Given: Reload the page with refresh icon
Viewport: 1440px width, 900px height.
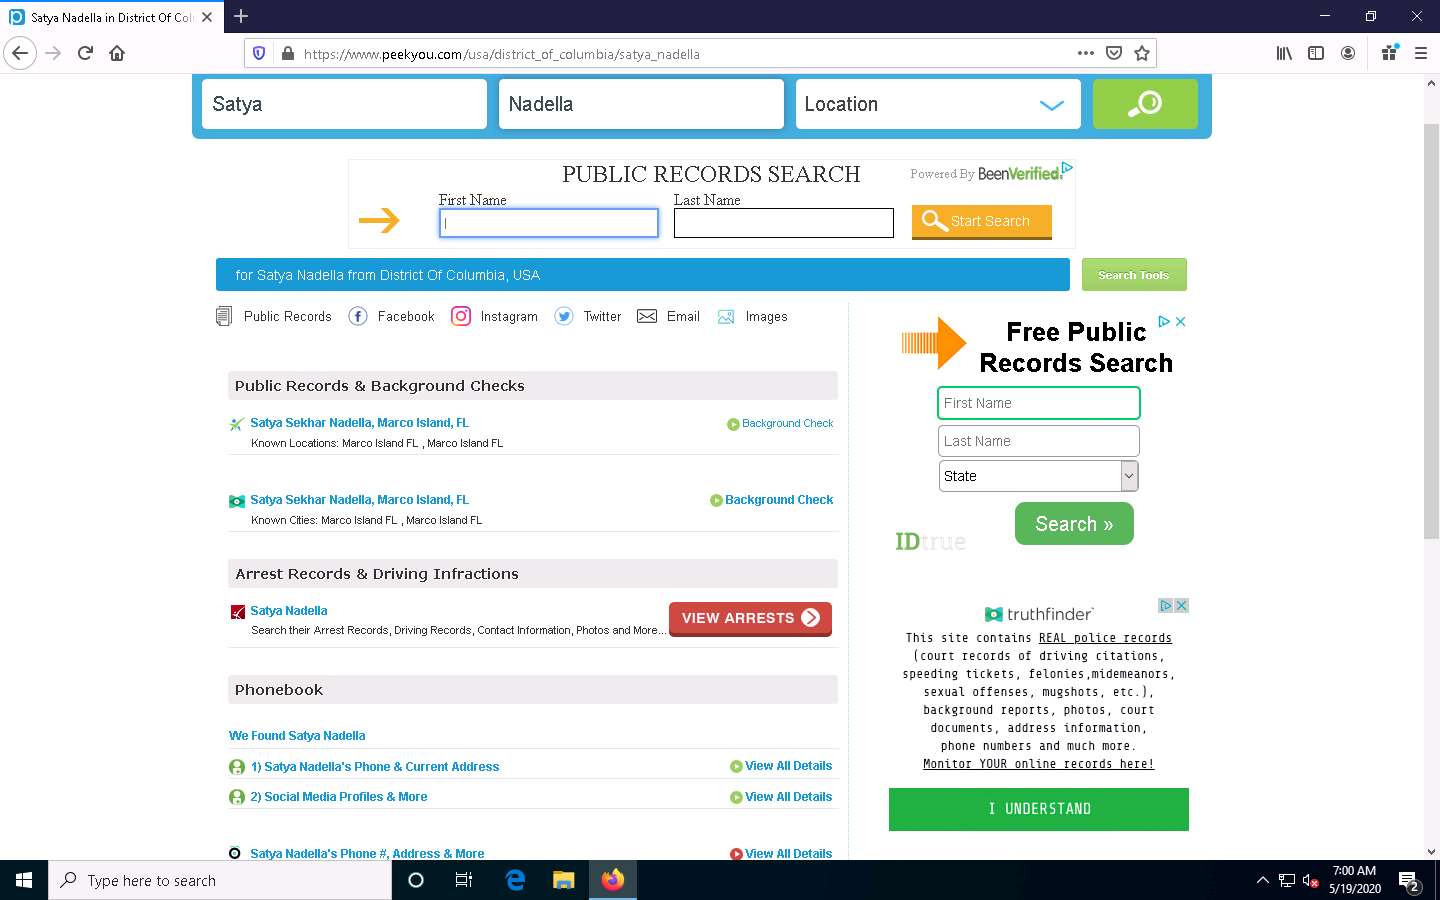Looking at the screenshot, I should click(x=85, y=53).
